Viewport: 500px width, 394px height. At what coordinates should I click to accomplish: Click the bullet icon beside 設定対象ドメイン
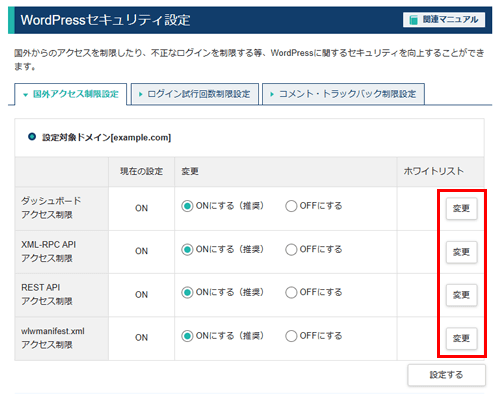[x=32, y=137]
